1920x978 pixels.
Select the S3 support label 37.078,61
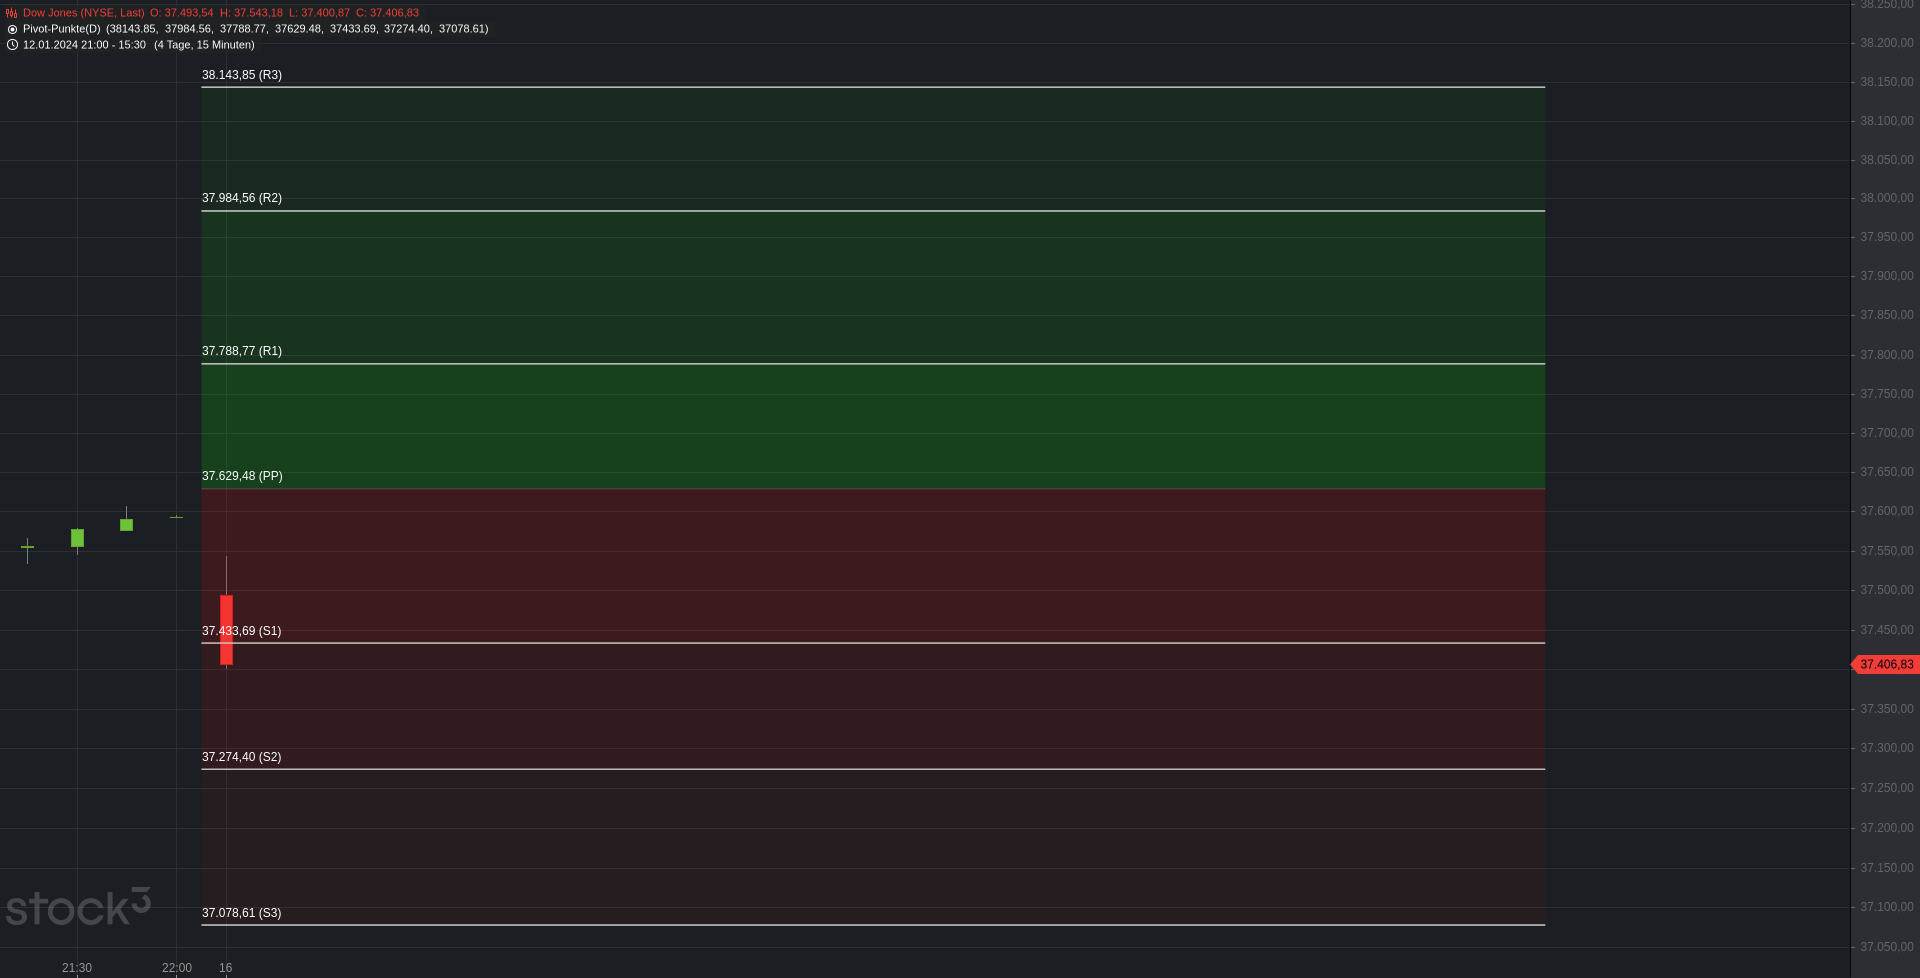pos(242,913)
